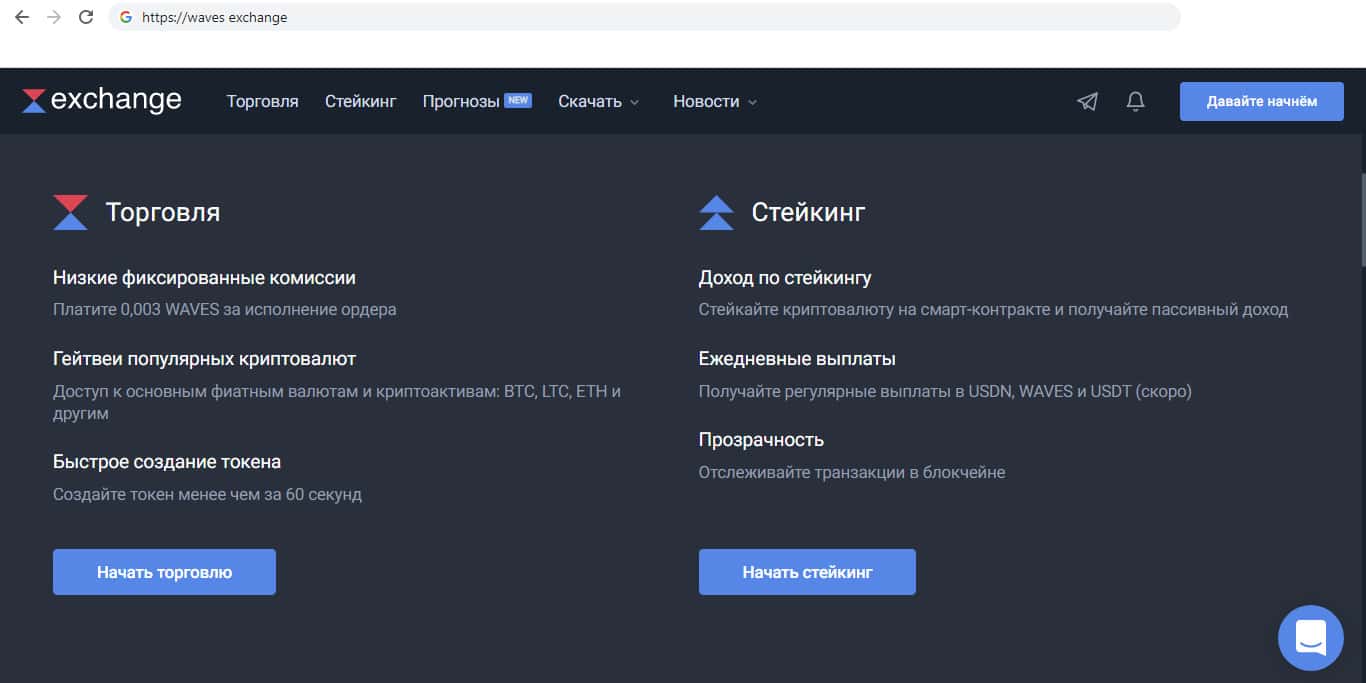1366x683 pixels.
Task: Reload the page with refresh icon
Action: tap(86, 17)
